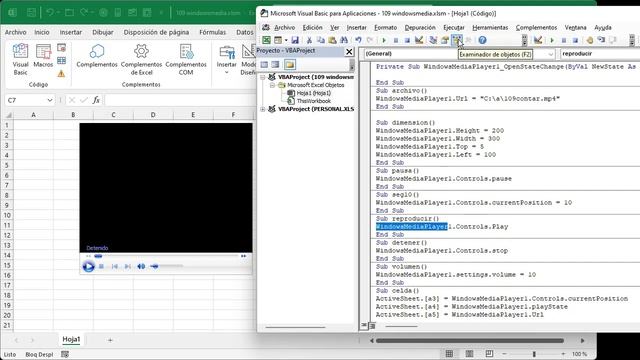This screenshot has height=360, width=640.
Task: Click the View Object icon in Project panel
Action: click(x=276, y=64)
